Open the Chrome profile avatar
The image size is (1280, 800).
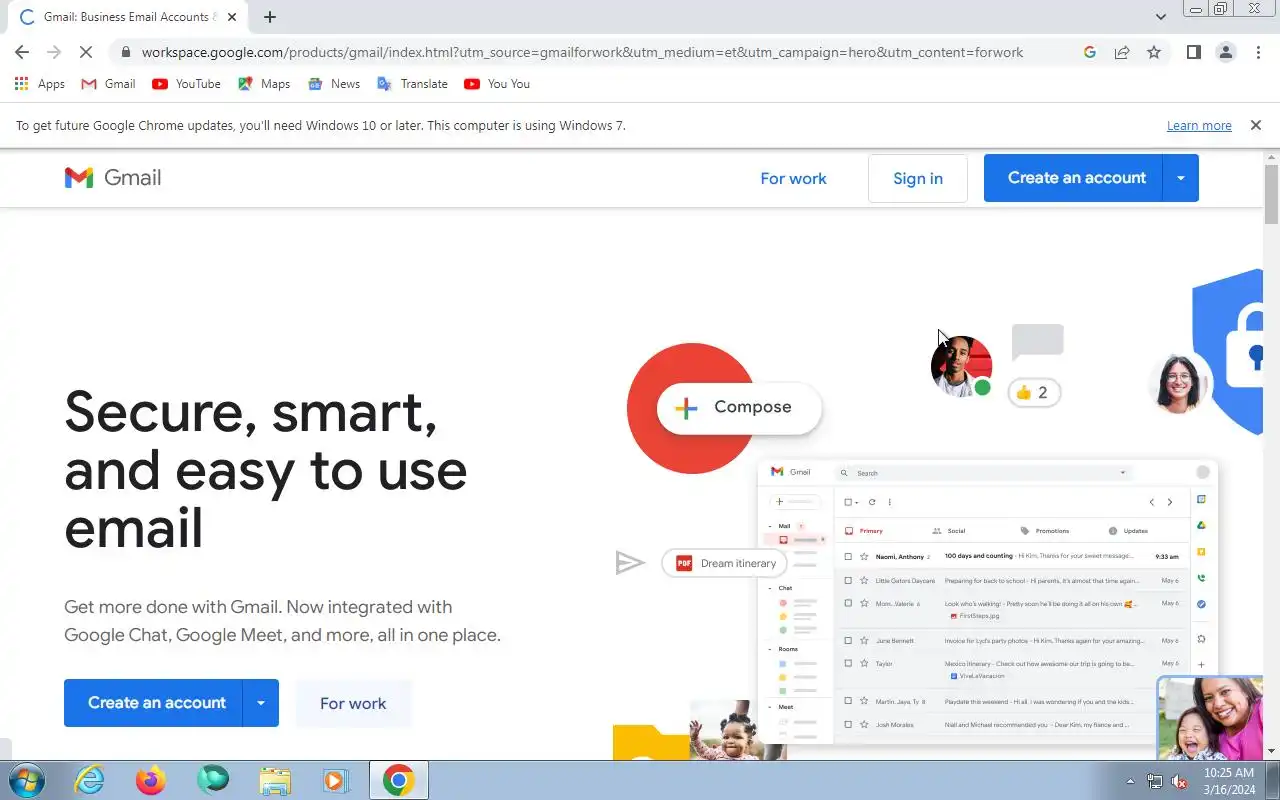[x=1226, y=52]
